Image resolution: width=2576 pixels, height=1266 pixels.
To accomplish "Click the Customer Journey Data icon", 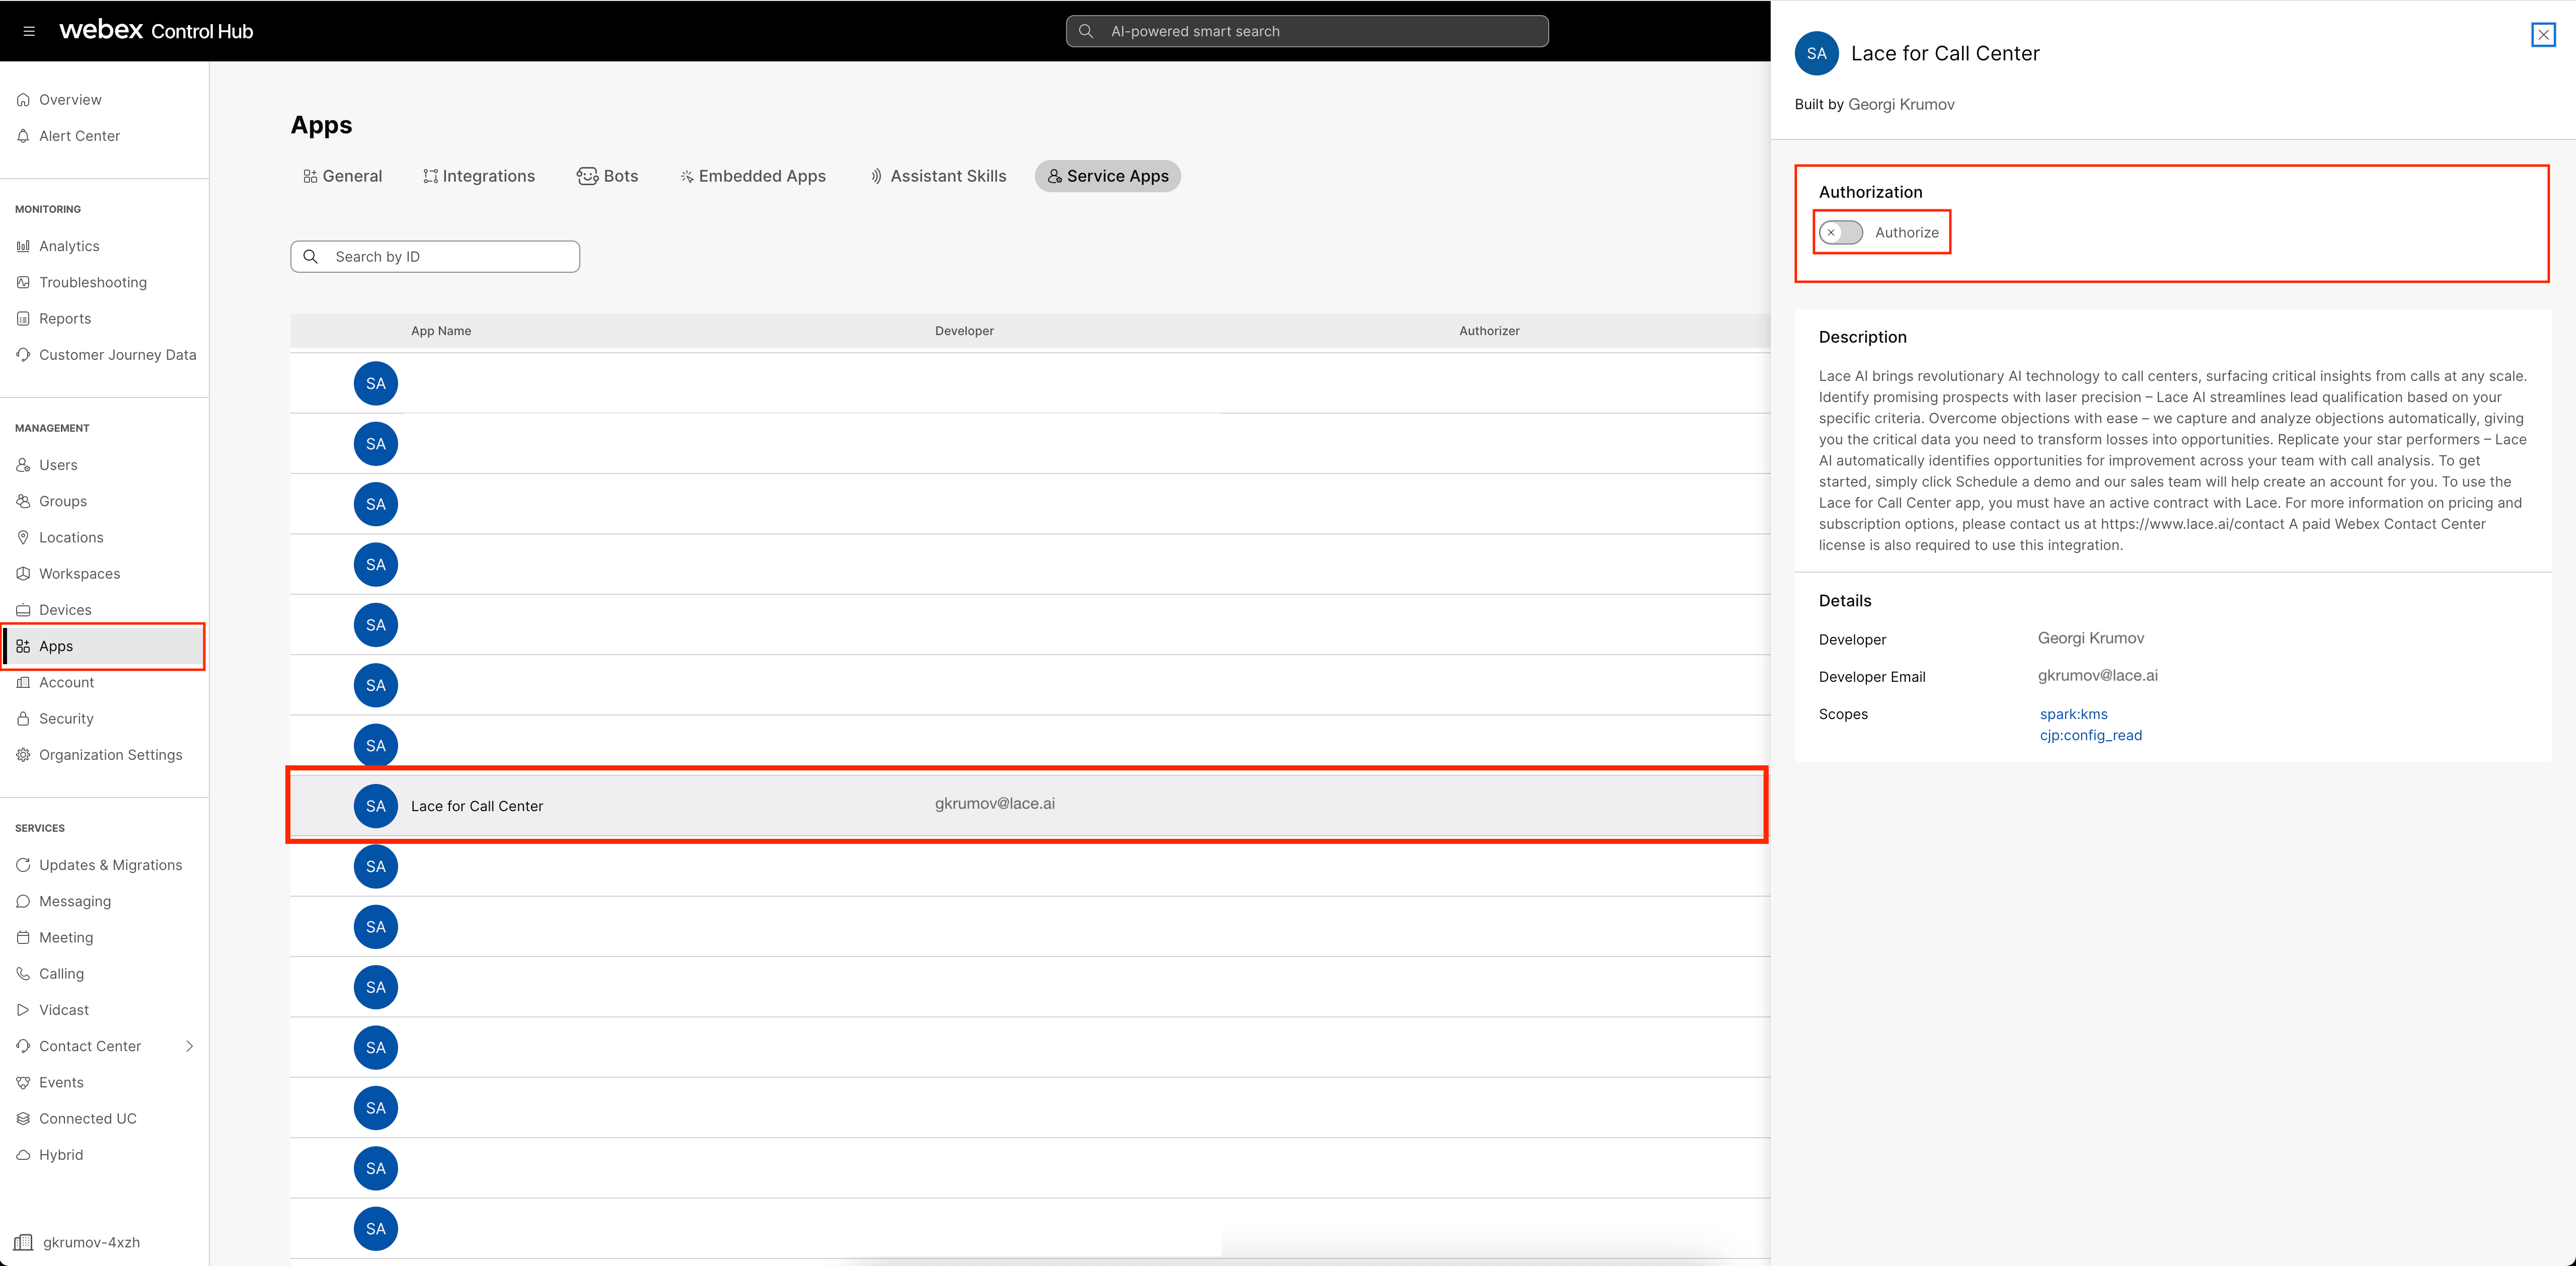I will tap(23, 355).
